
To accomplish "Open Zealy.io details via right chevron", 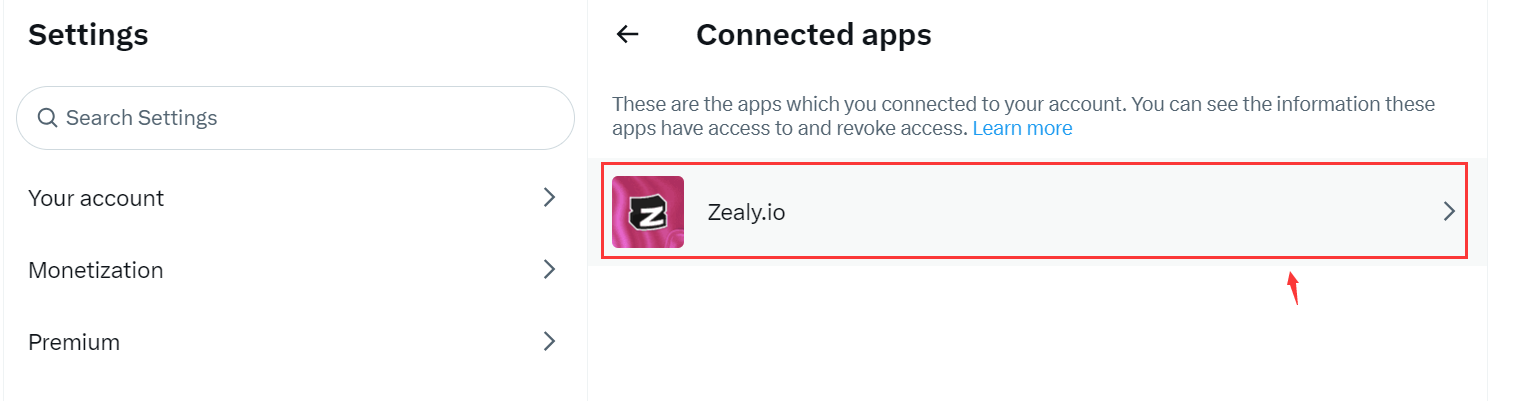I will 1449,212.
